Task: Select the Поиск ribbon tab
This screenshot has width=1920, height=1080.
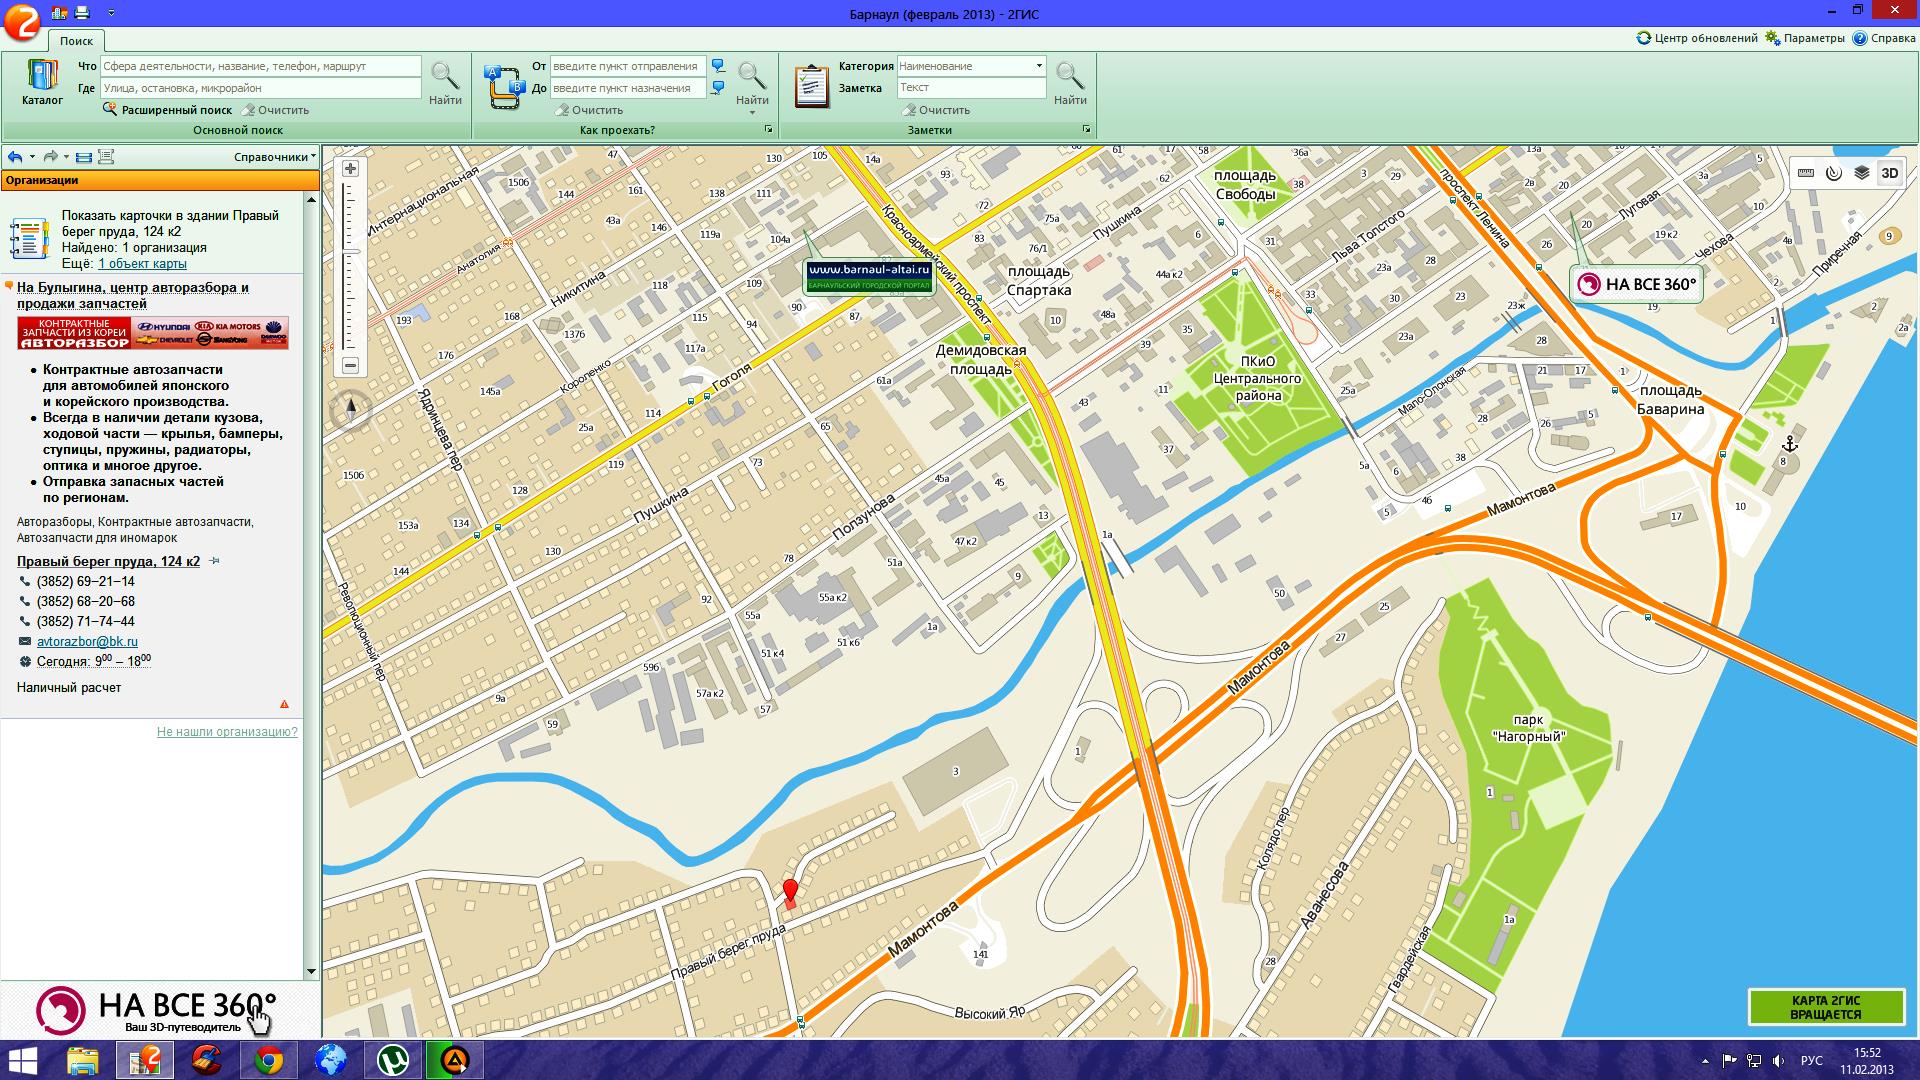Action: point(76,41)
